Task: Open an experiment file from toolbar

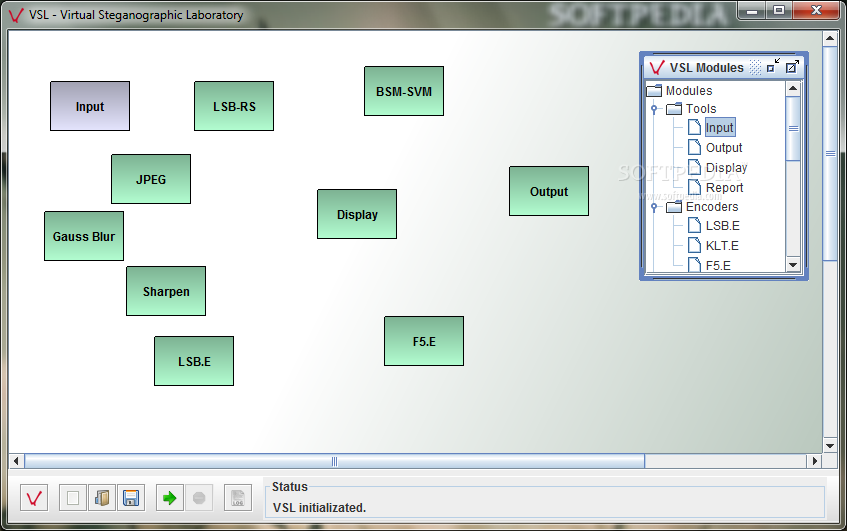Action: click(102, 498)
